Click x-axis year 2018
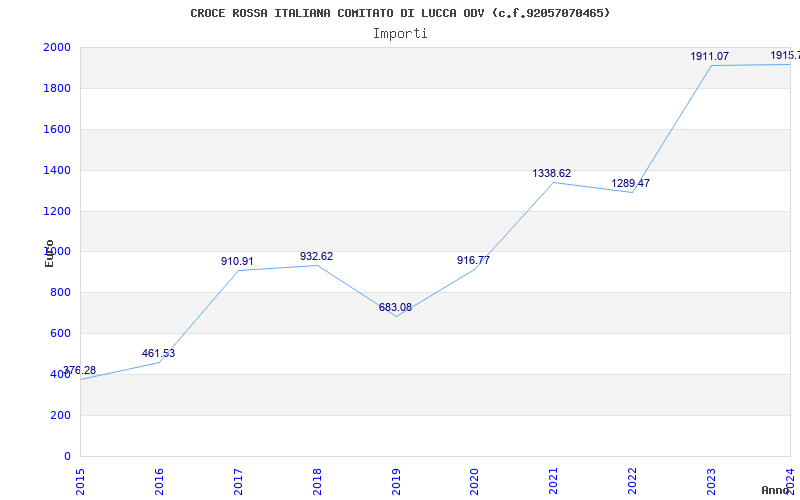Viewport: 800px width, 500px height. [317, 482]
